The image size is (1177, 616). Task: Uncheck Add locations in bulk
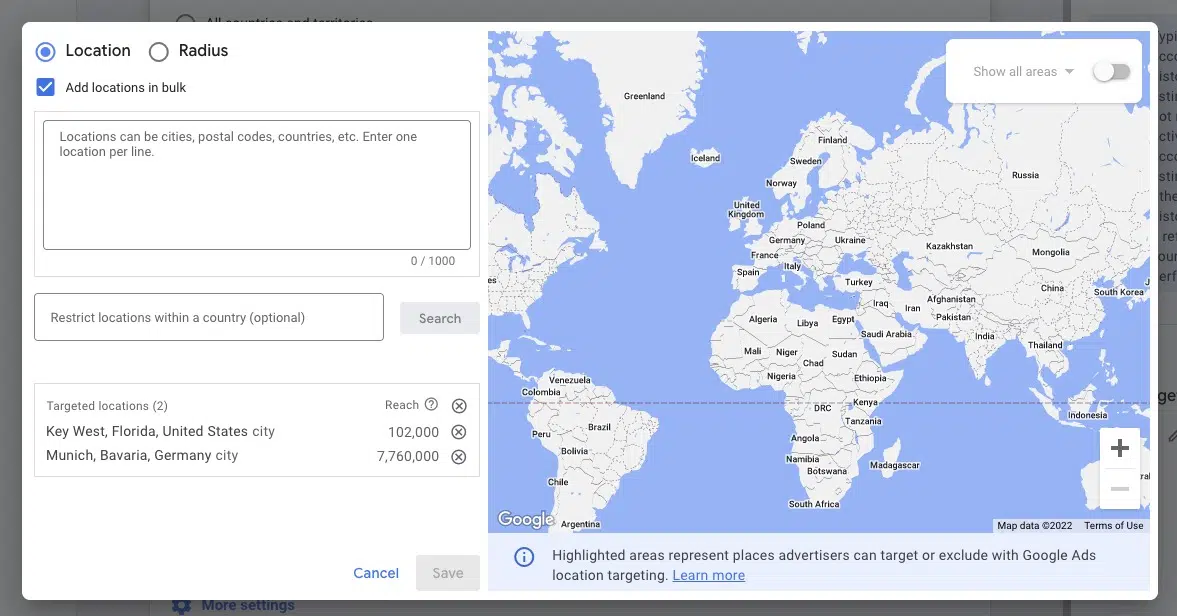(x=44, y=87)
